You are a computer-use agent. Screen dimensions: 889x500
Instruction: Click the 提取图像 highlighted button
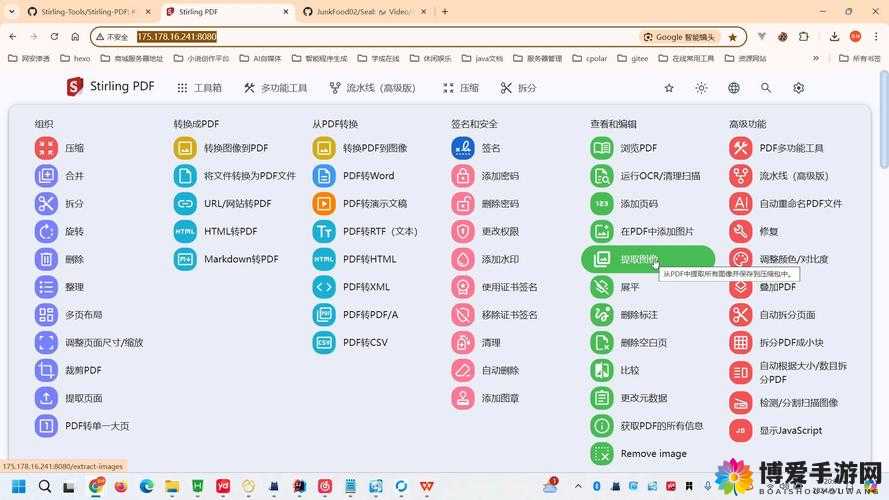648,259
